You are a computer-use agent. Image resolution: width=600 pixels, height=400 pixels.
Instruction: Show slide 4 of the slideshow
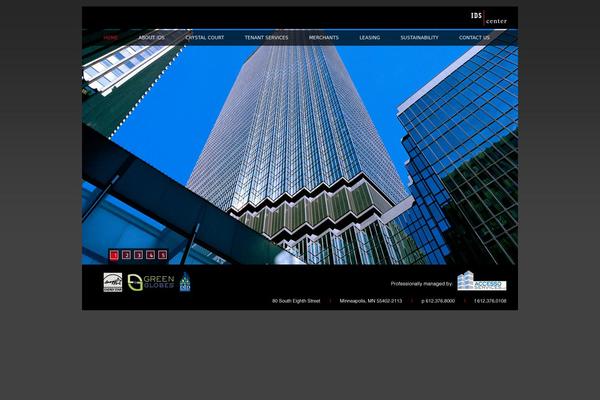coord(151,255)
